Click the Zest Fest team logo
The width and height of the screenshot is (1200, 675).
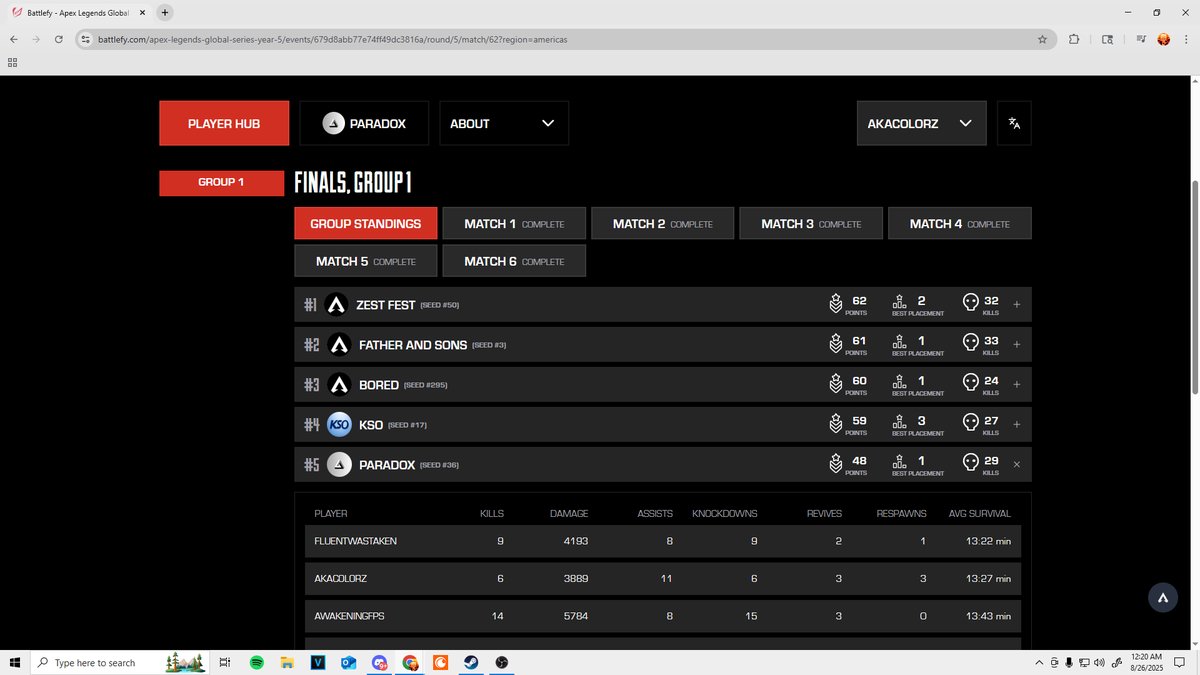click(x=337, y=305)
